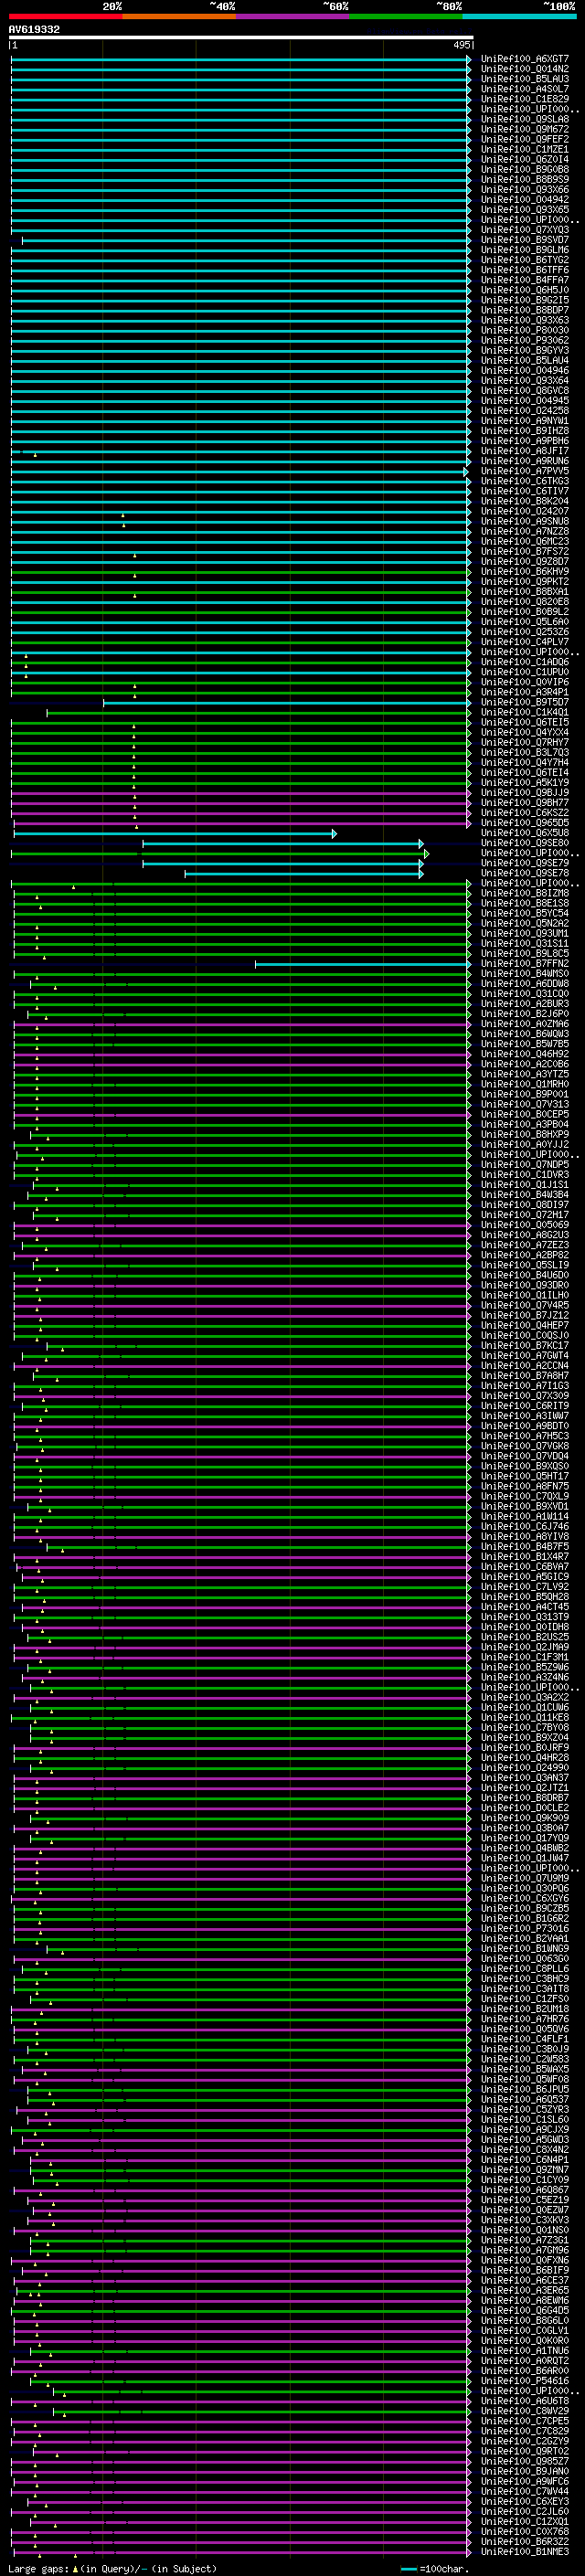This screenshot has height=2576, width=585.
Task: Select the UniRef100_B9SVD7 label
Action: coord(525,240)
